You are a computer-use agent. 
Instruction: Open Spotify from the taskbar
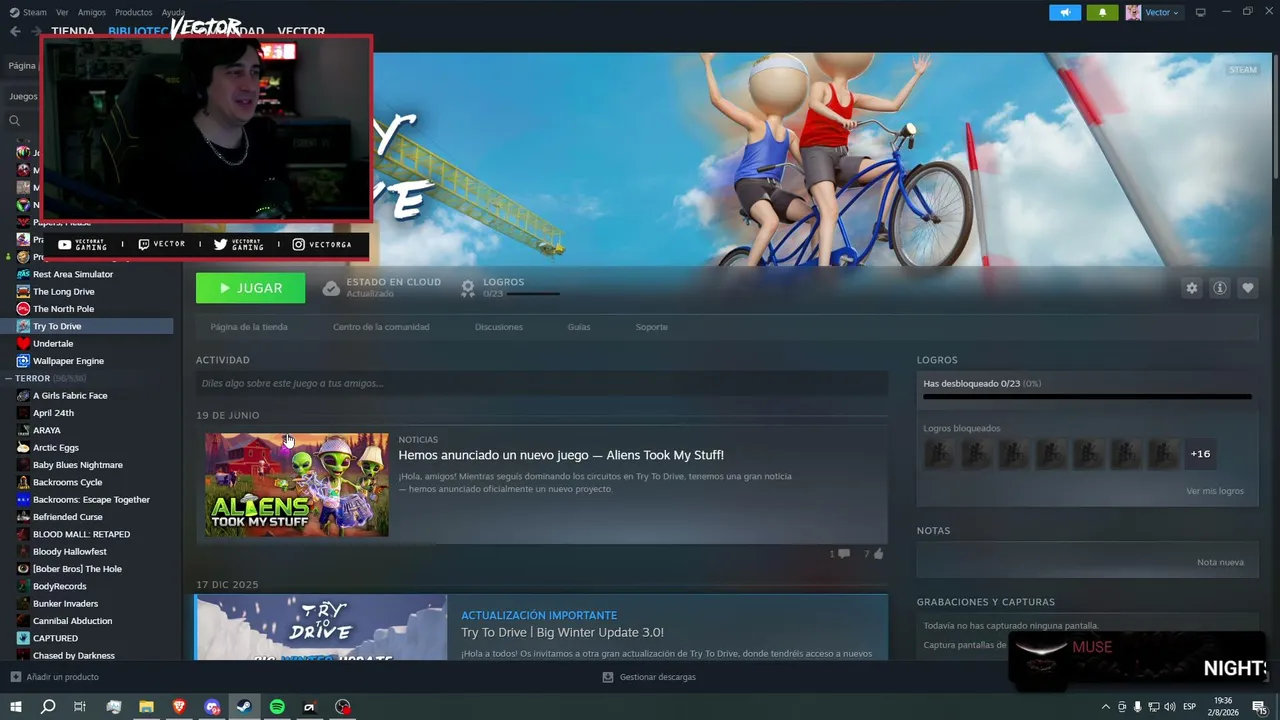278,707
